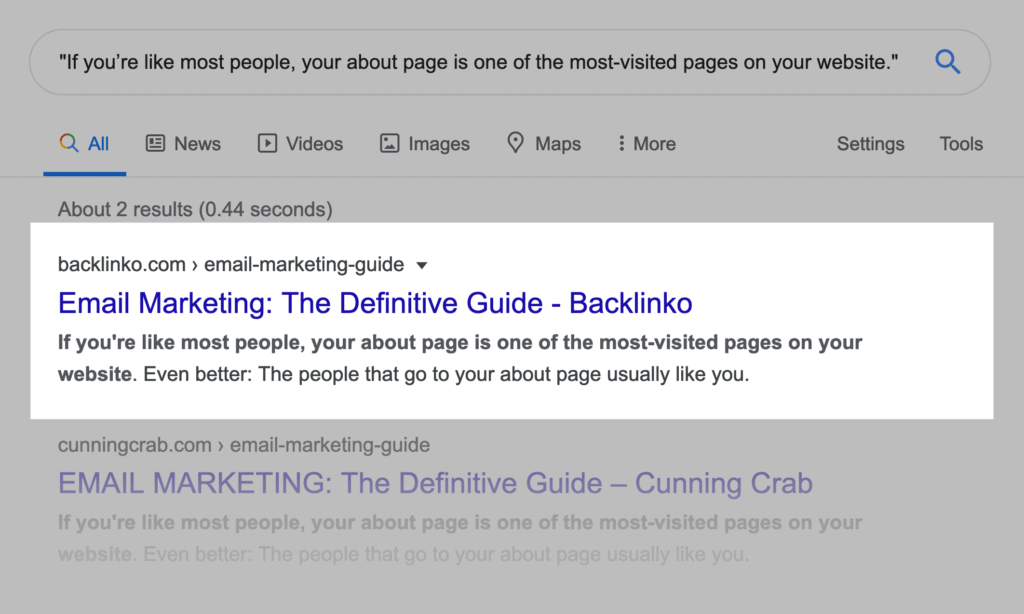Open the Cunning Crab Email Marketing result
The height and width of the screenshot is (614, 1024).
(x=435, y=484)
